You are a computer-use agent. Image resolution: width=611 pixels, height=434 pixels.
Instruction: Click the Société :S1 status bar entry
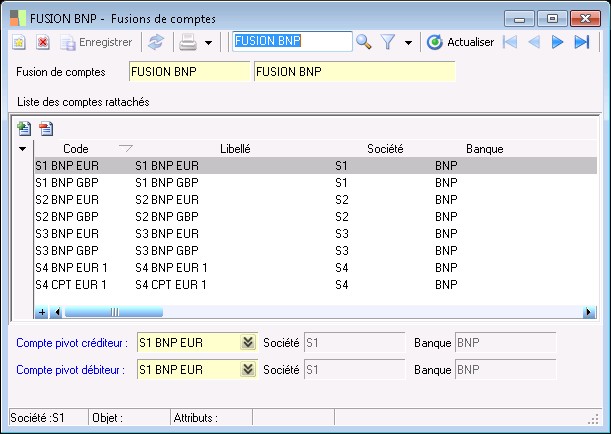click(x=48, y=418)
